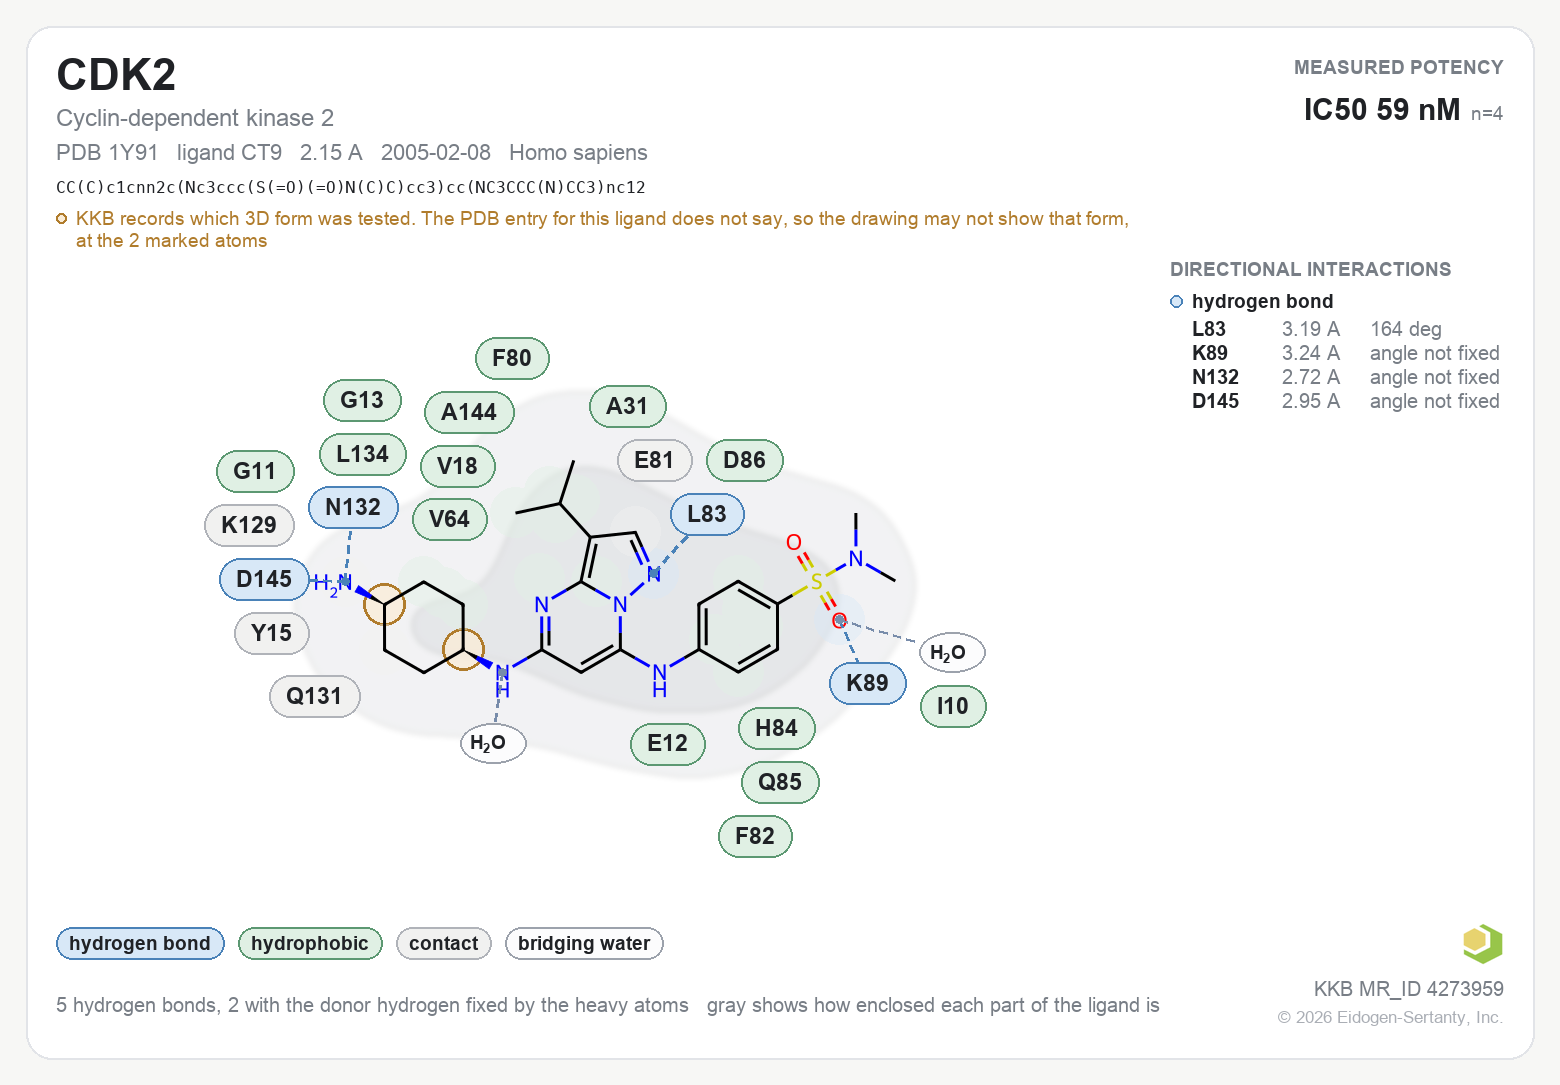Click the H2O water node between Q131 and E12

click(x=493, y=743)
